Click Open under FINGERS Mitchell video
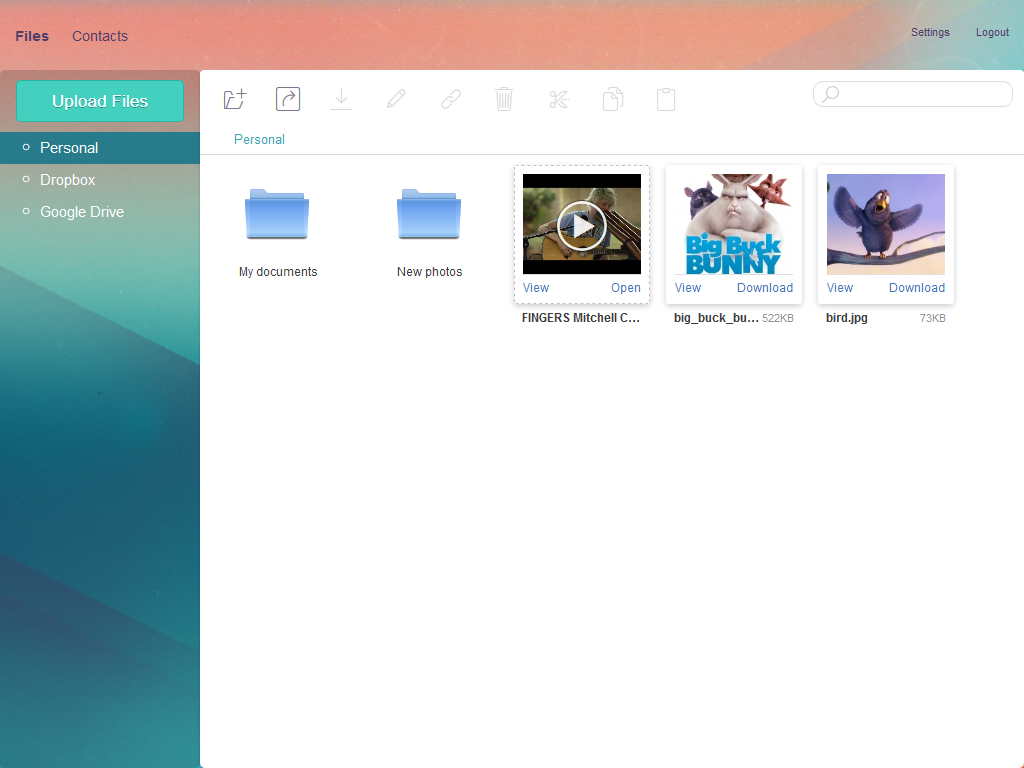Screen dimensions: 1024x768 pos(626,287)
